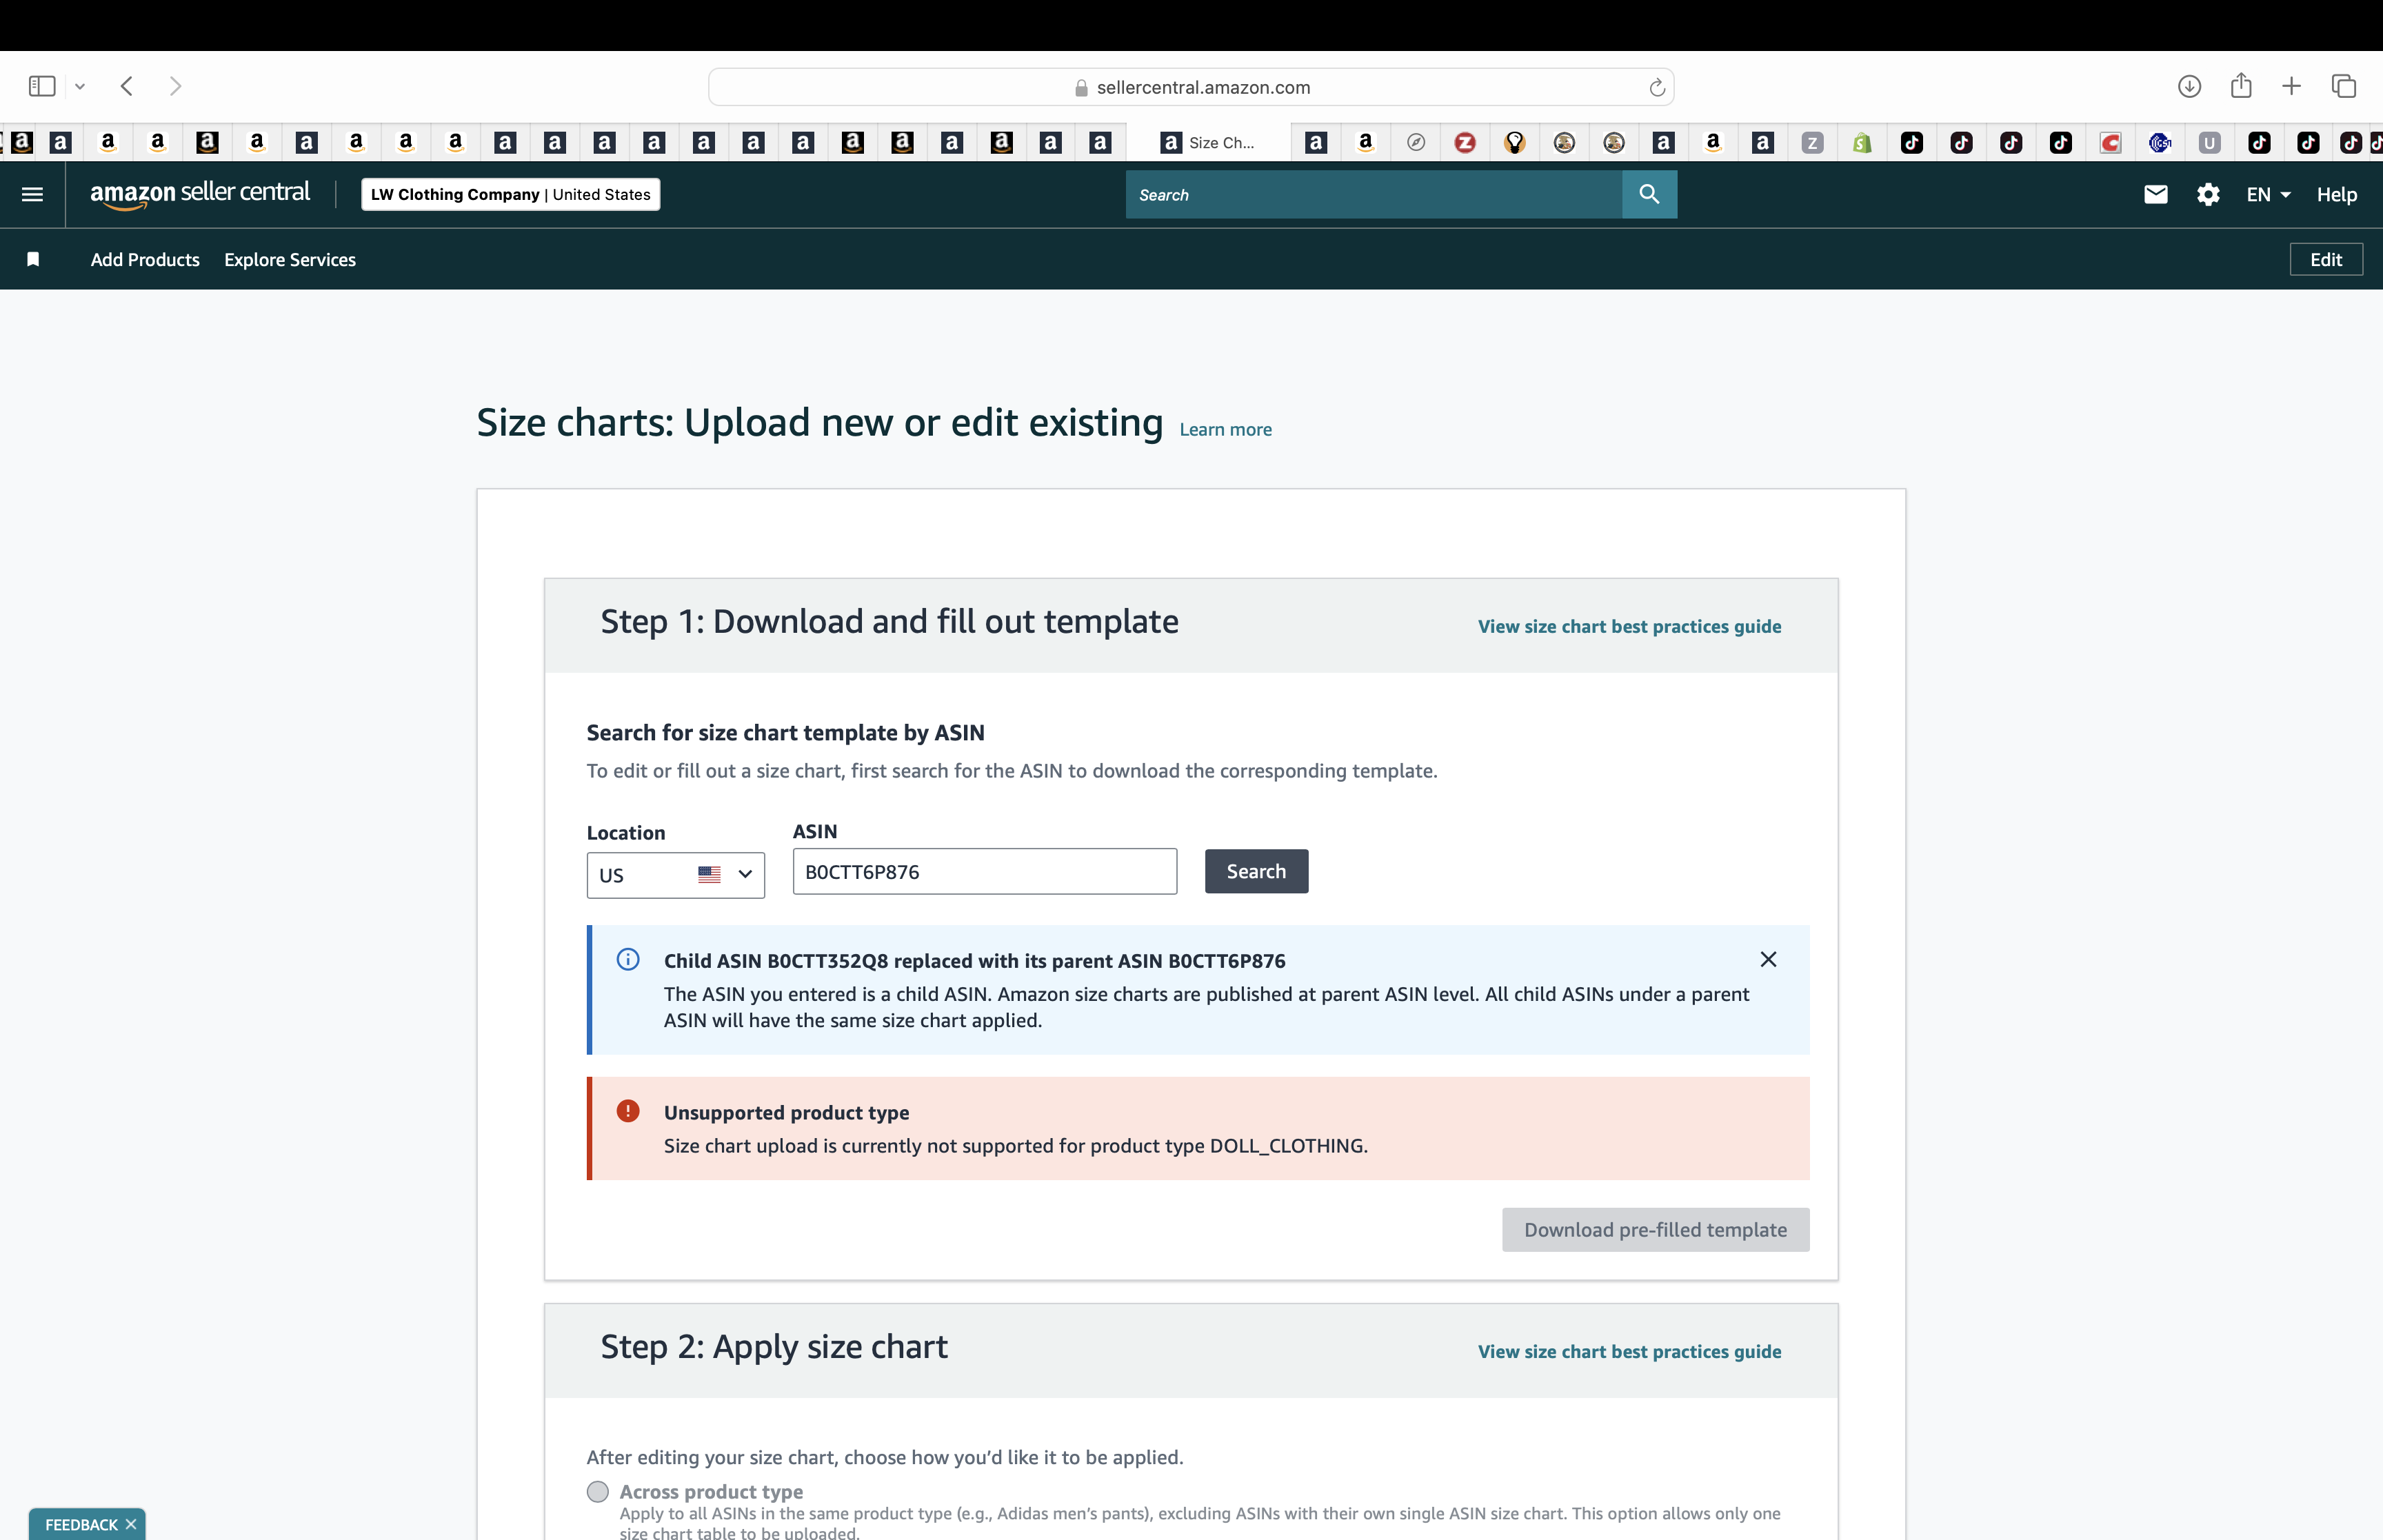Open the Explore Services menu item
The height and width of the screenshot is (1540, 2383).
tap(290, 259)
